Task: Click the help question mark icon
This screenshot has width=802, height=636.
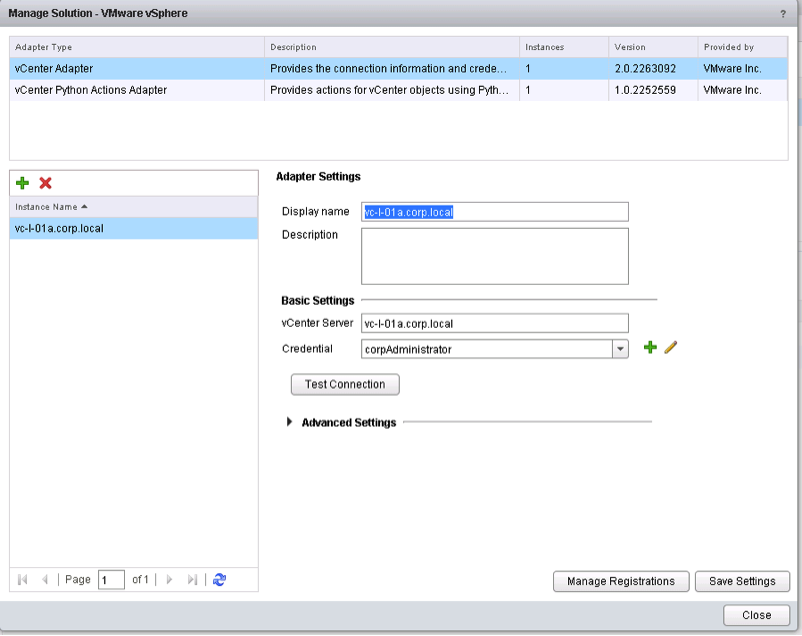Action: (x=782, y=13)
